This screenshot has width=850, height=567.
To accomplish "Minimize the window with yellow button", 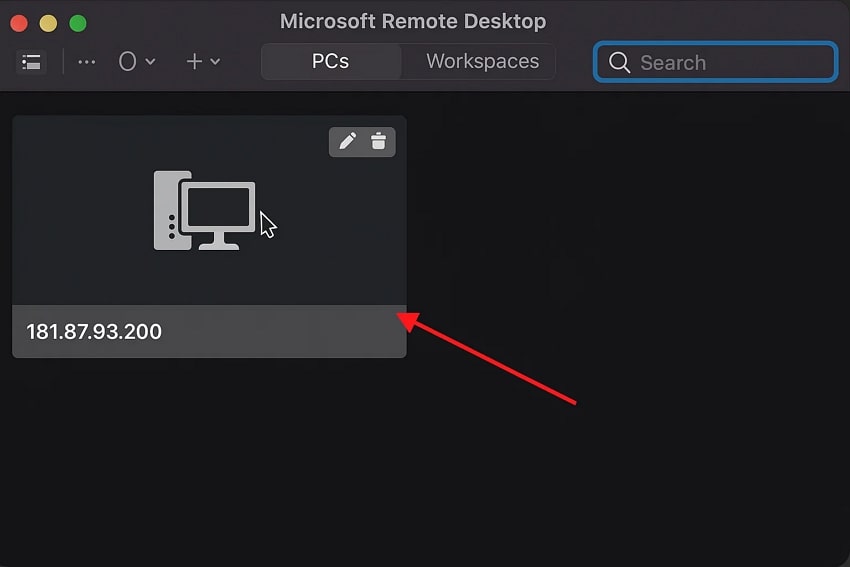I will click(48, 23).
